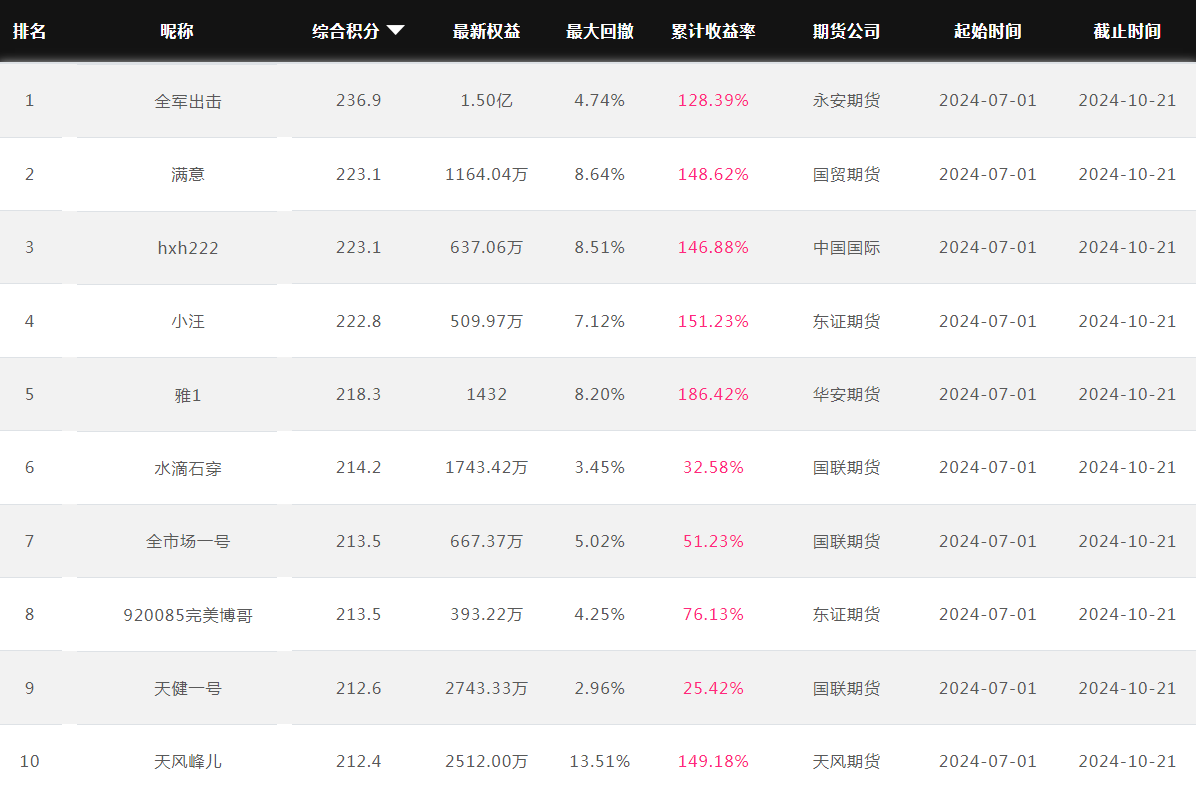Viewport: 1196px width, 793px height.
Task: Click return rate 148.62%
Action: (713, 175)
